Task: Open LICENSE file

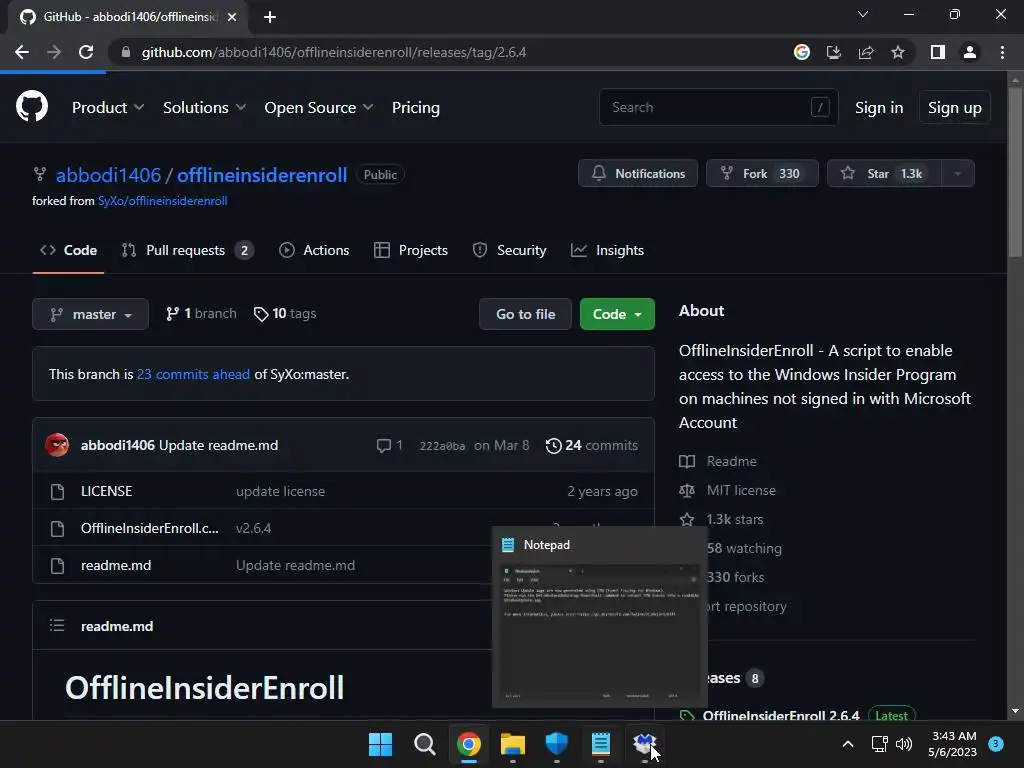Action: tap(106, 491)
